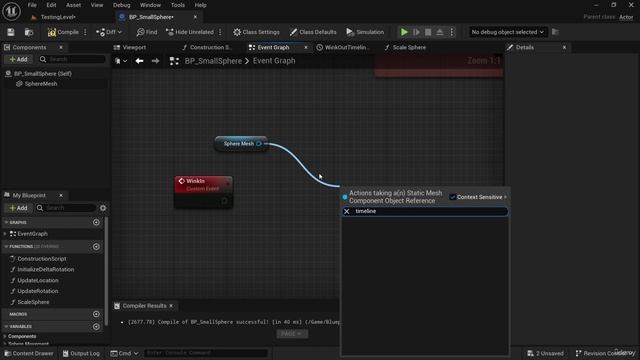Click WinkIn node execution output pin
Screen dimensions: 640x360
point(224,201)
